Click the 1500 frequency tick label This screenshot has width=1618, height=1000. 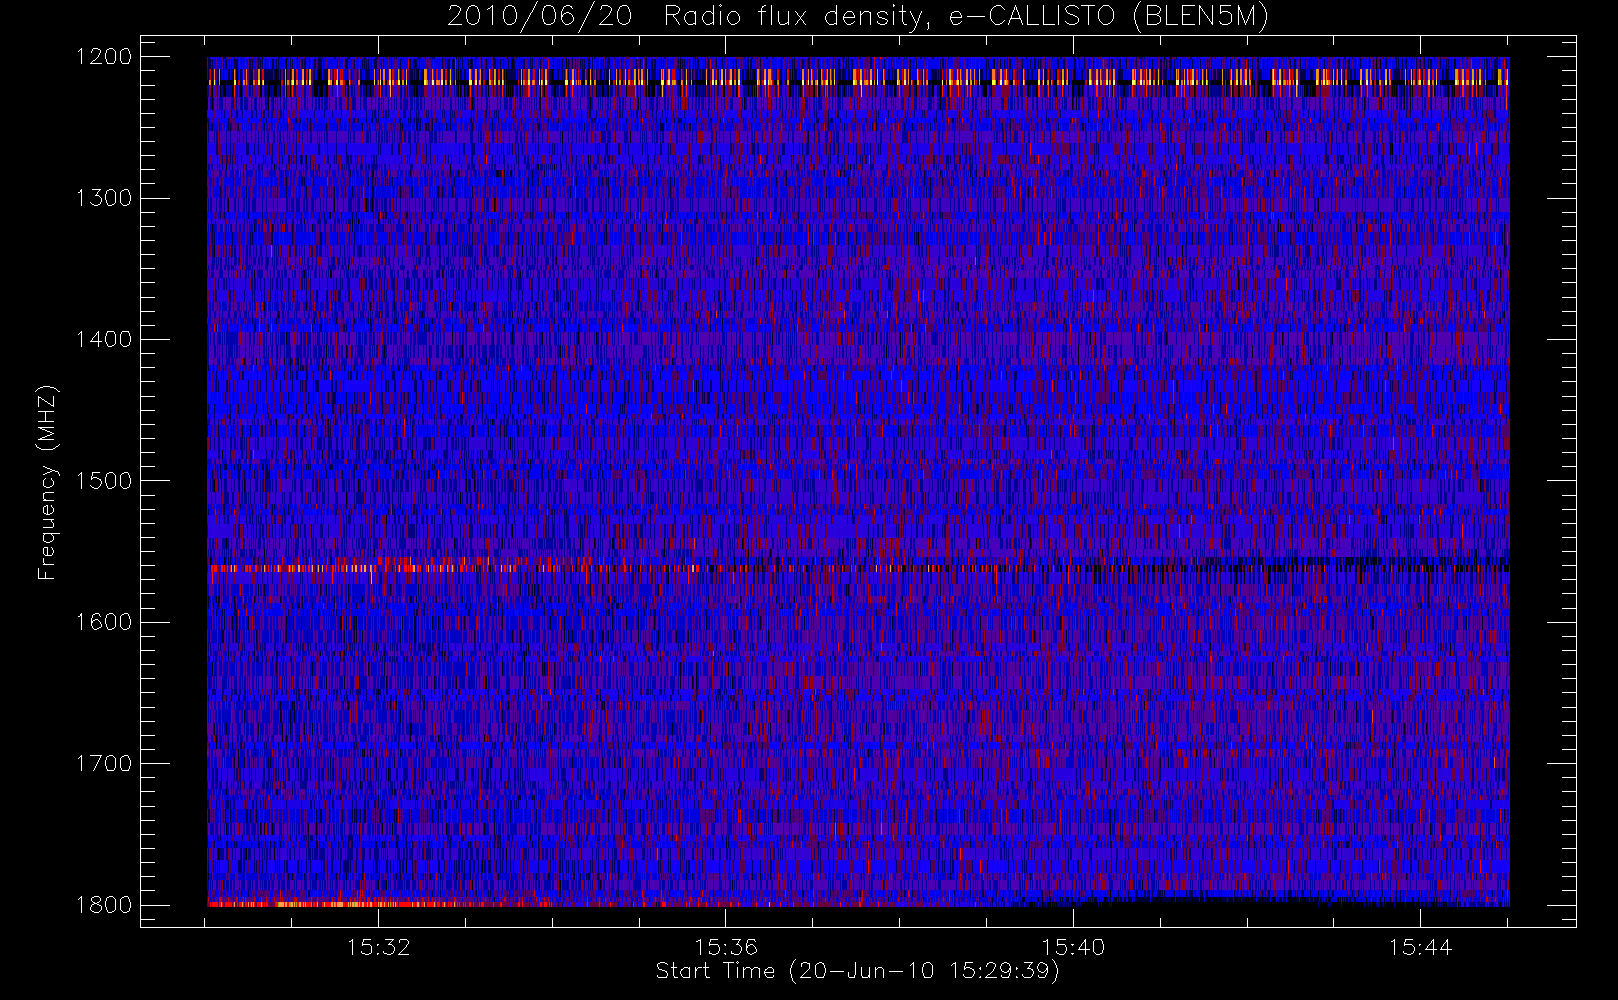coord(104,480)
